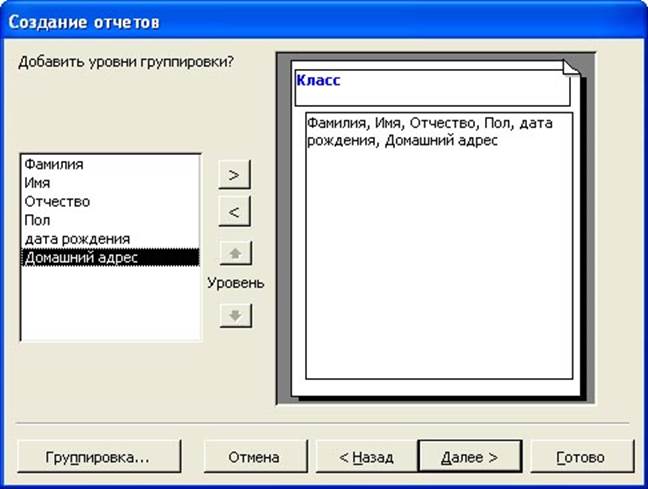Viewport: 648px width, 489px height.
Task: Select Имя in field list
Action: pos(110,183)
